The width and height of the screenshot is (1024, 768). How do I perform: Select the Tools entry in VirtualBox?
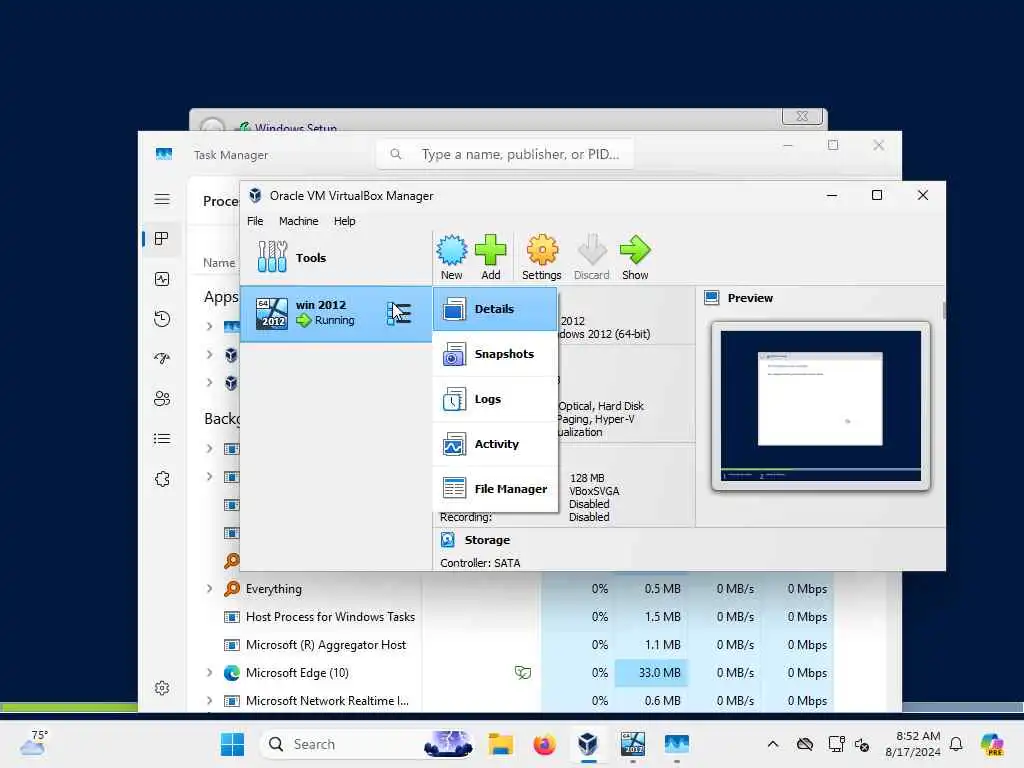click(x=336, y=257)
